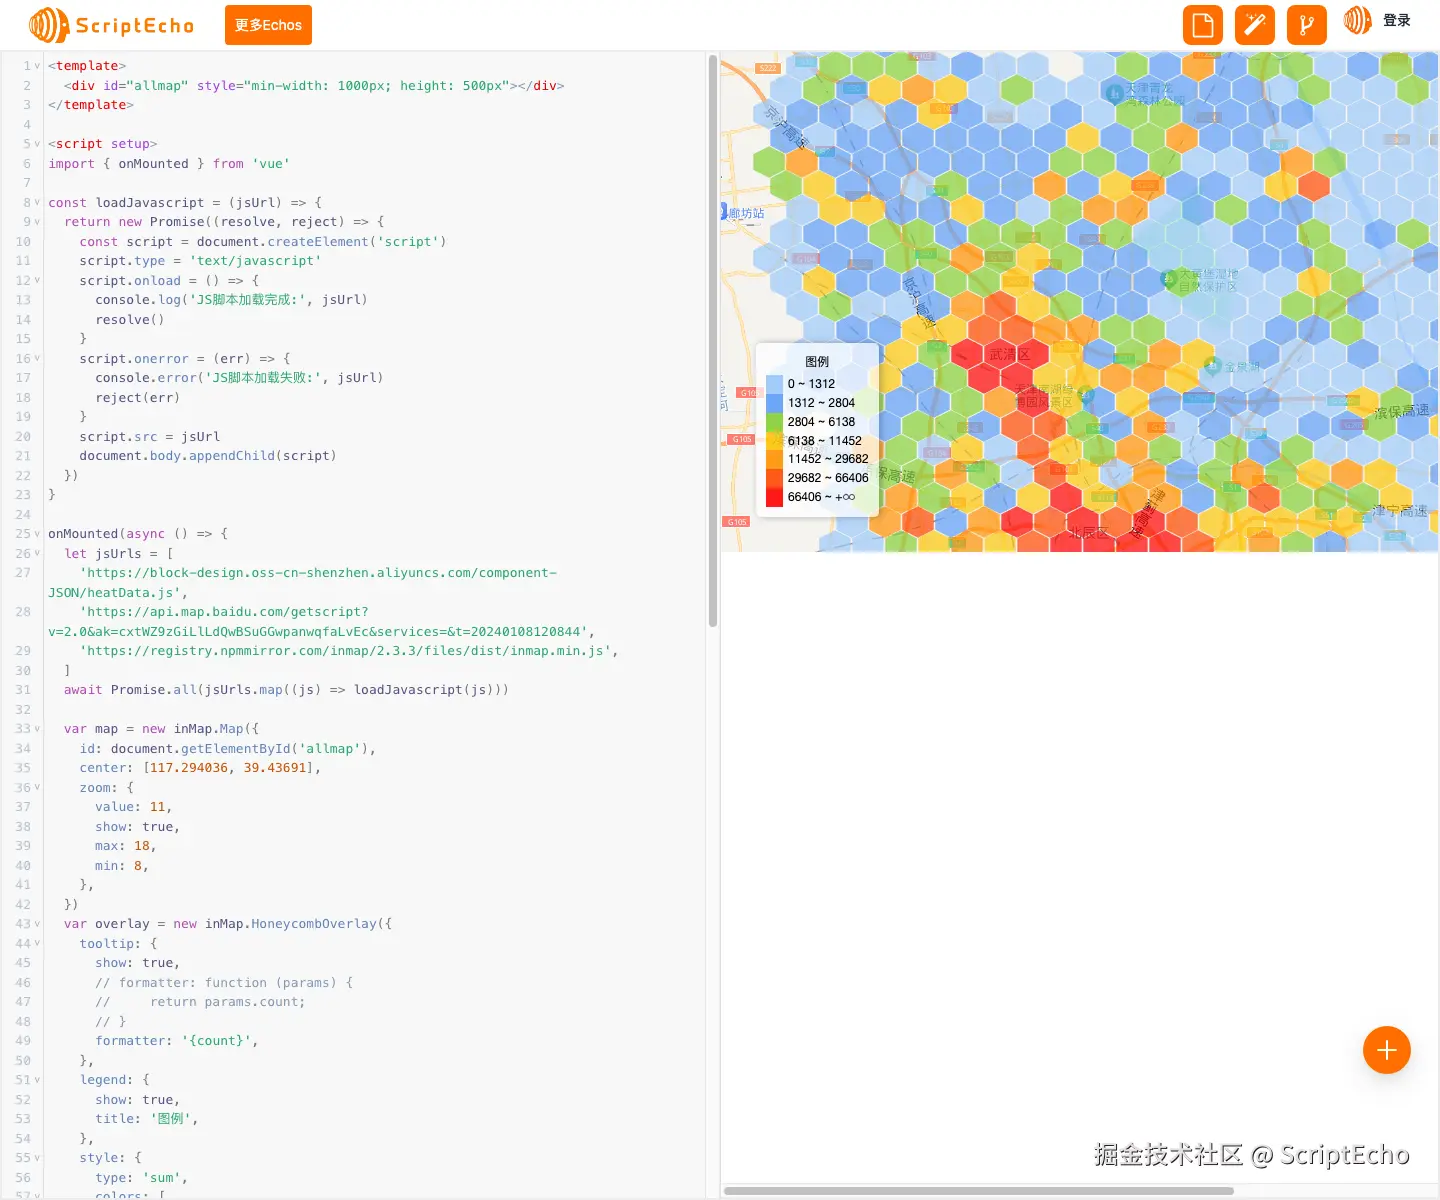Click the allmap div tag on line 2

point(314,86)
